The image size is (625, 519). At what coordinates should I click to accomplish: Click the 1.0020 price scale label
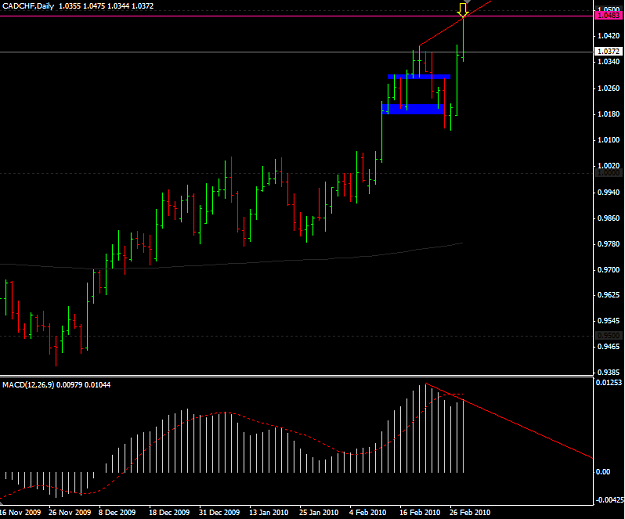[x=608, y=165]
